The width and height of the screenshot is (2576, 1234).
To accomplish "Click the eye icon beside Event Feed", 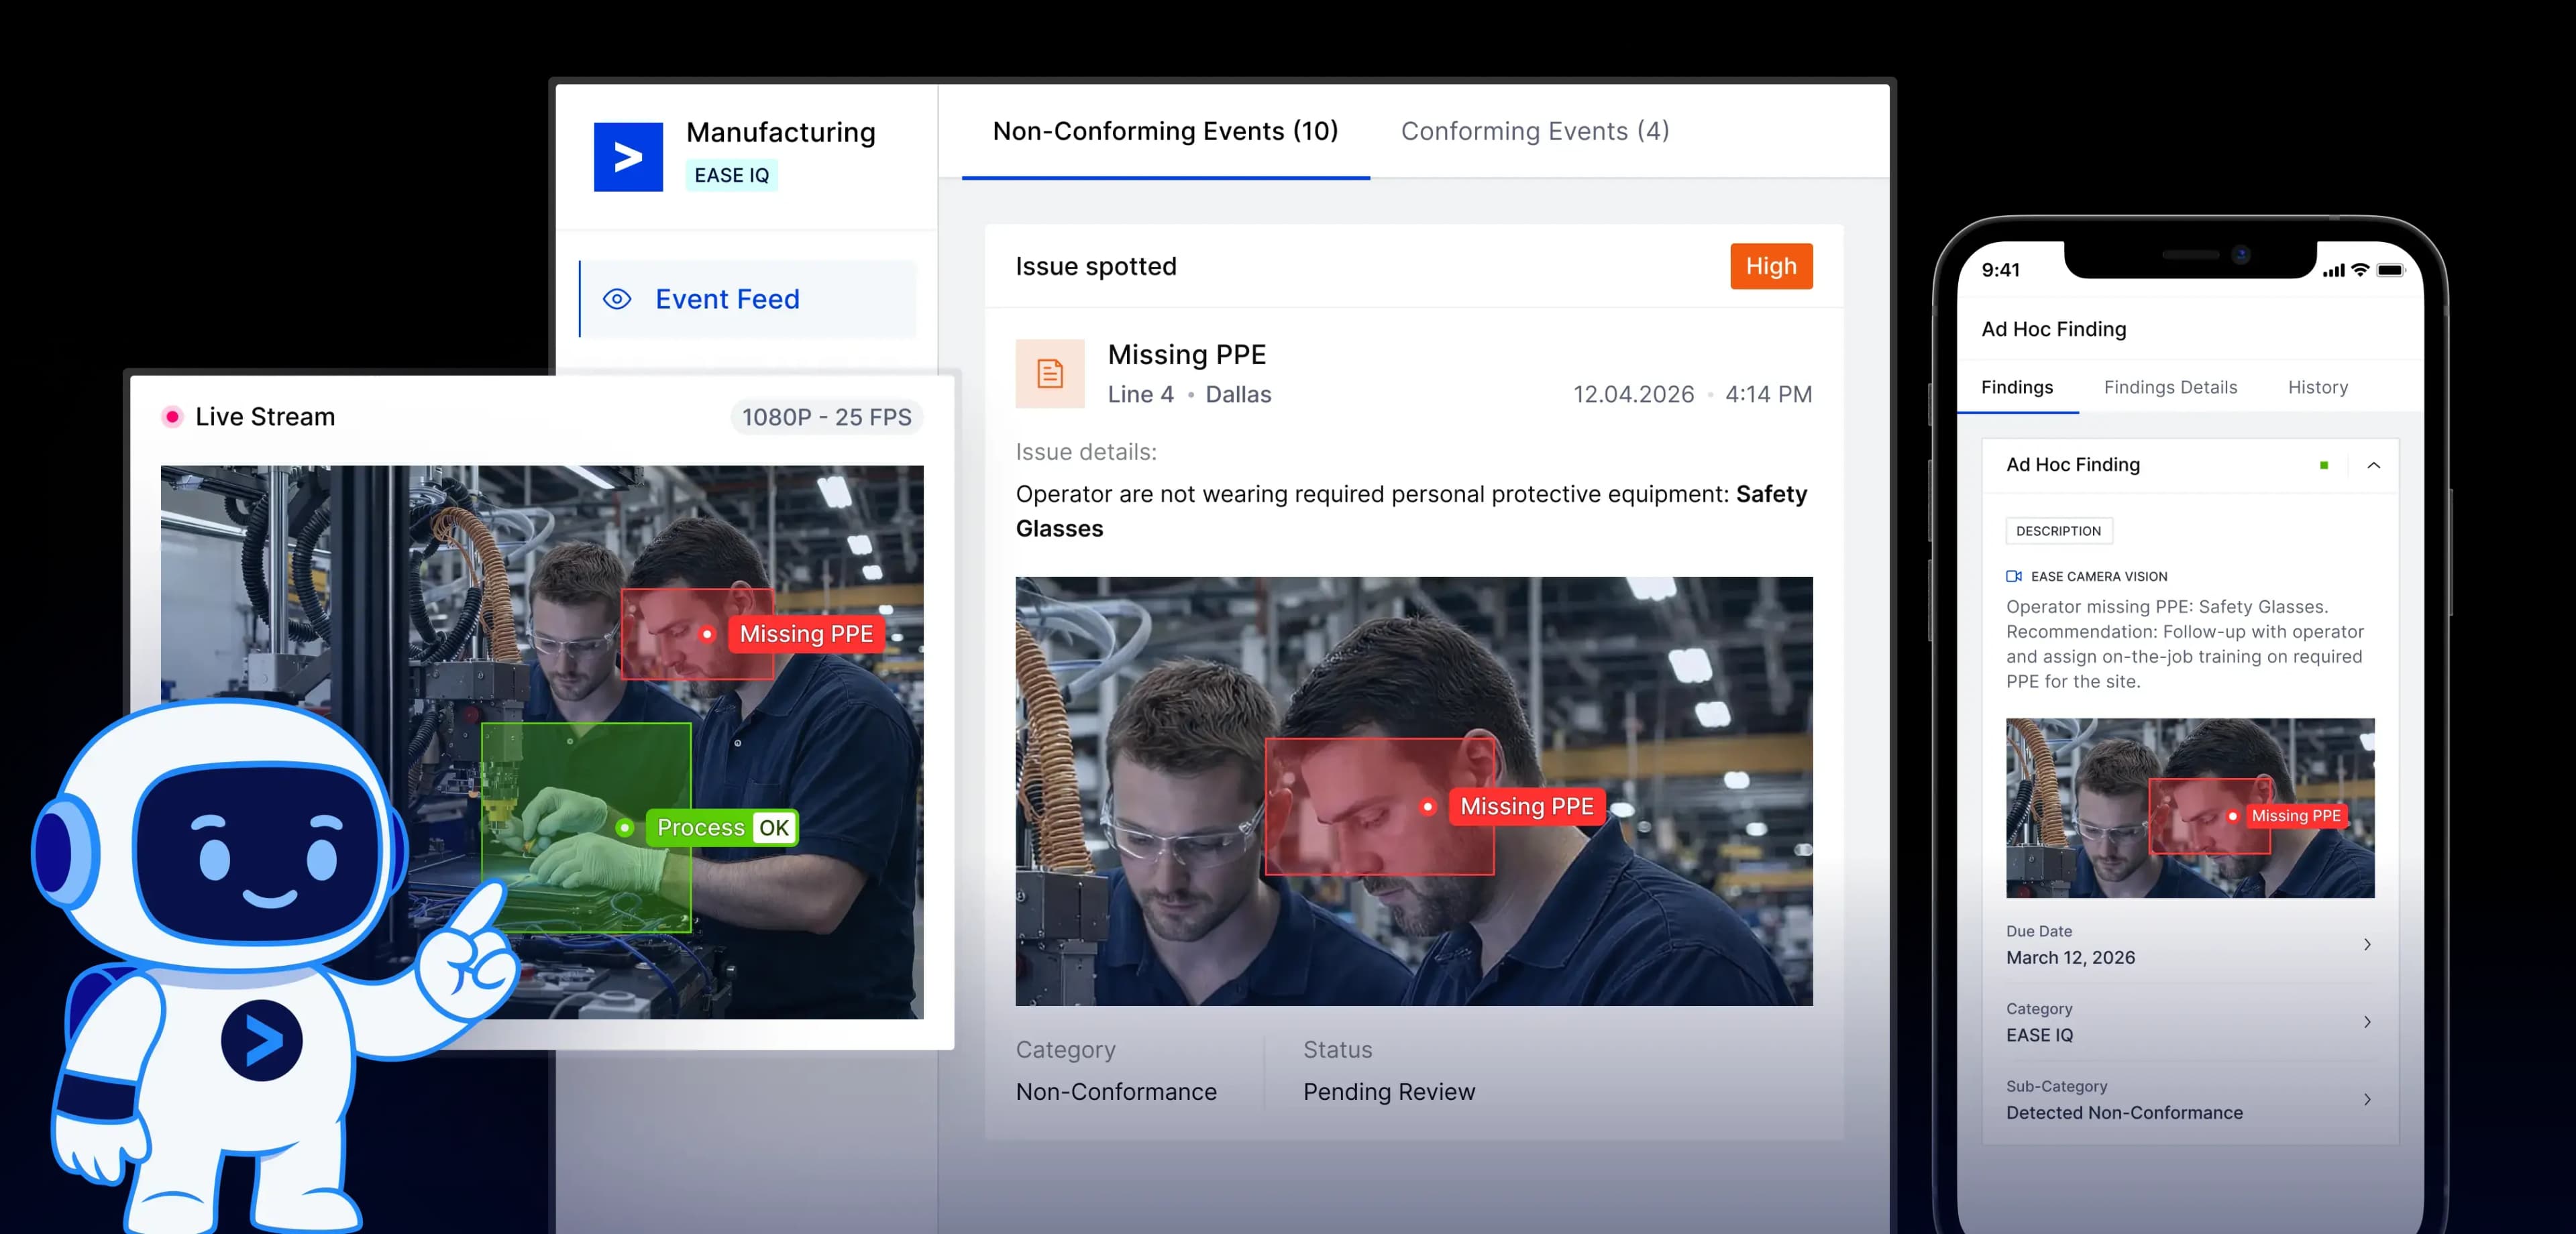I will click(x=617, y=299).
